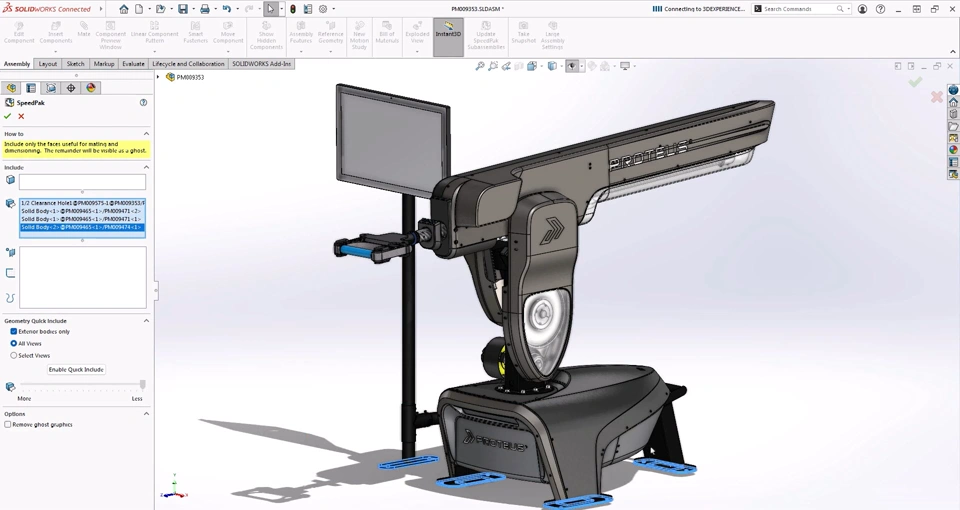
Task: Select Solid Body<2> PM009474<1> list entry
Action: pyautogui.click(x=83, y=227)
